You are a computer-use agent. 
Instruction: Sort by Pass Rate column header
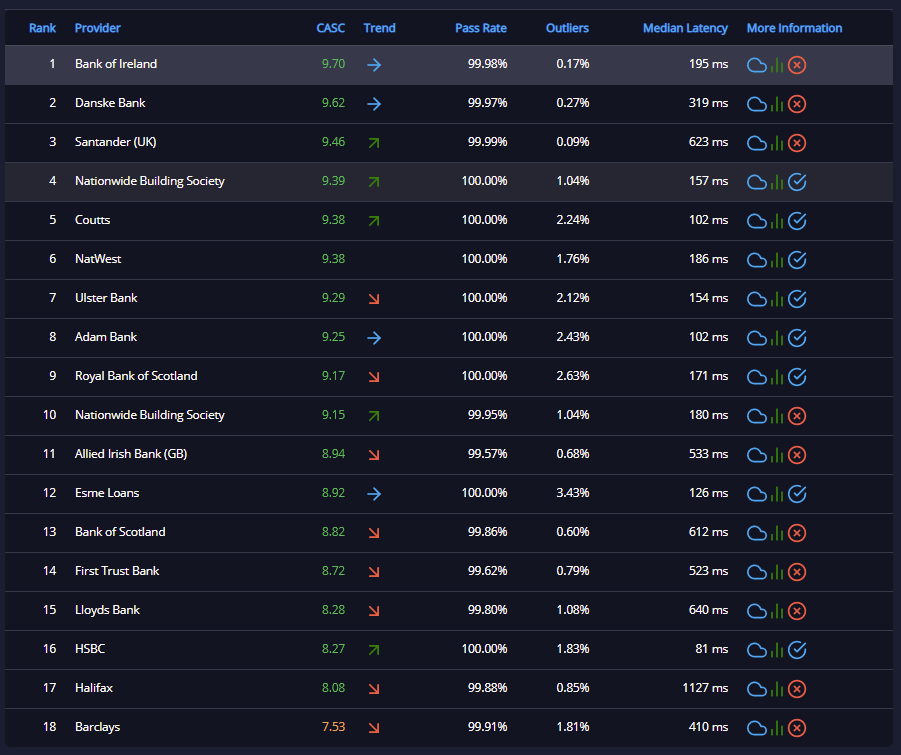click(481, 28)
